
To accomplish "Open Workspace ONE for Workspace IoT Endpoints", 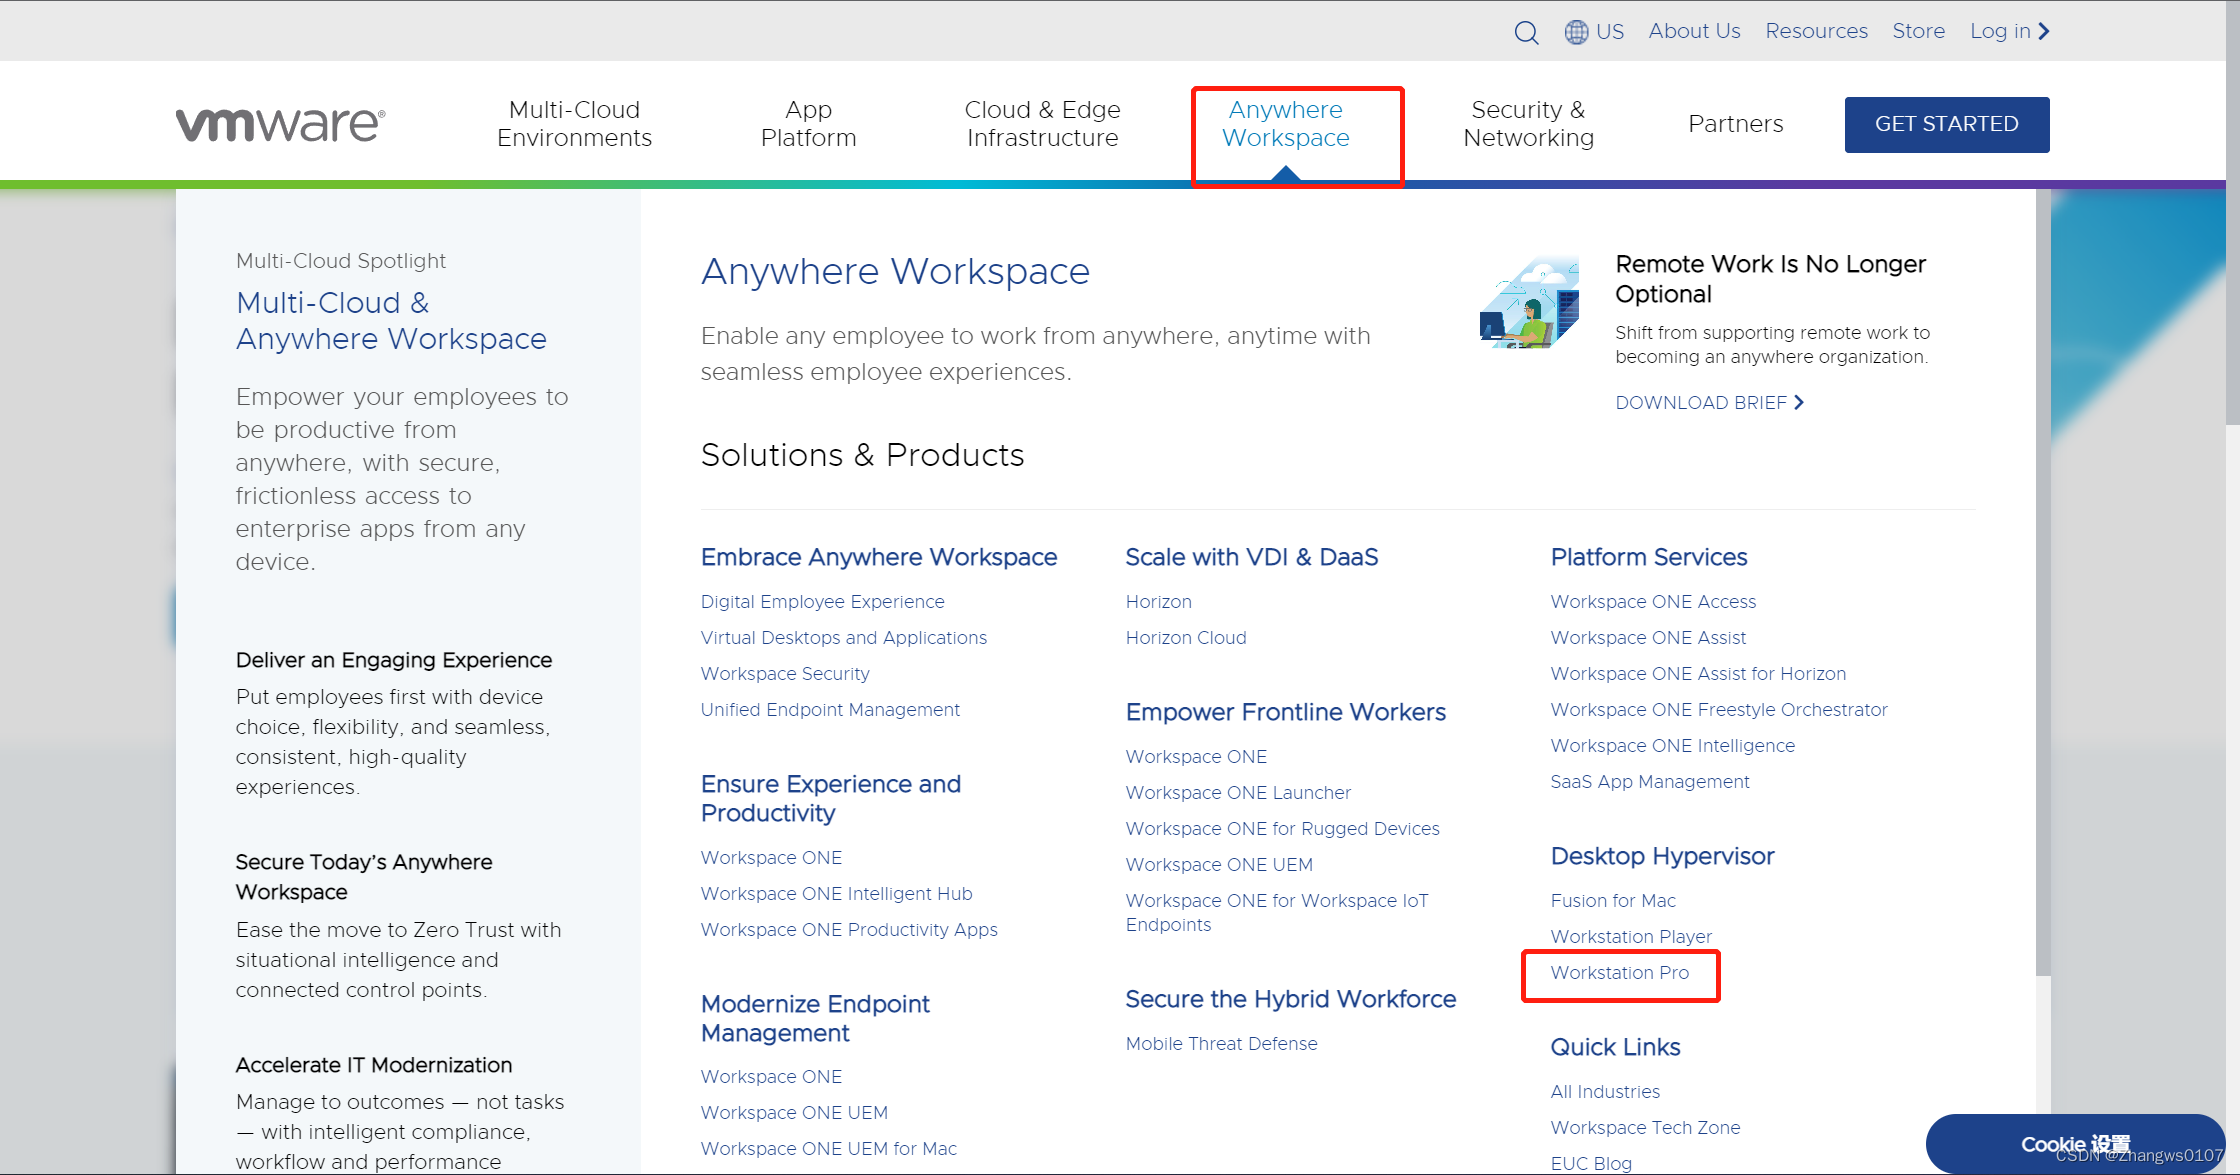I will [1276, 912].
